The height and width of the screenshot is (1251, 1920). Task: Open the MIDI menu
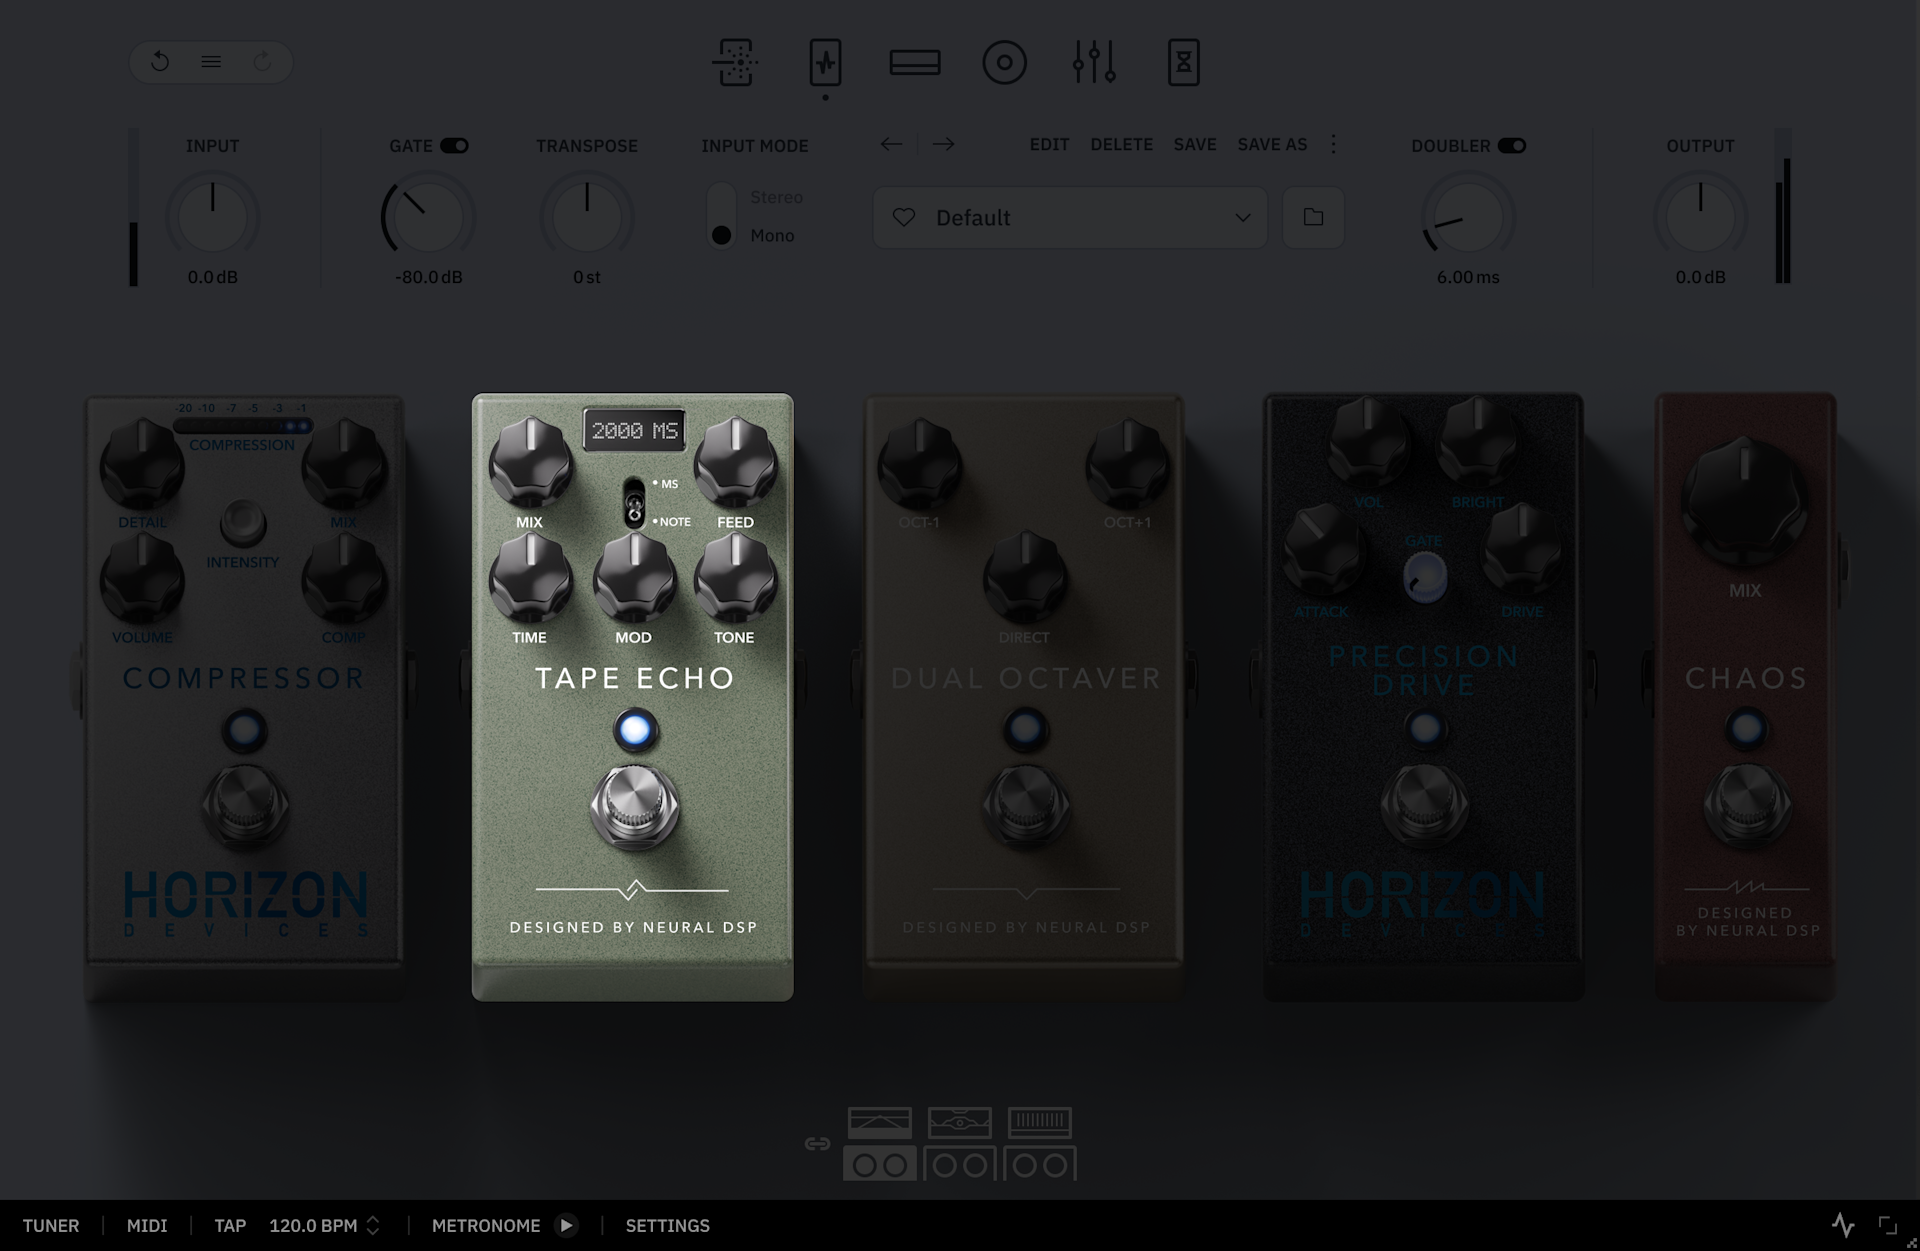pos(147,1225)
